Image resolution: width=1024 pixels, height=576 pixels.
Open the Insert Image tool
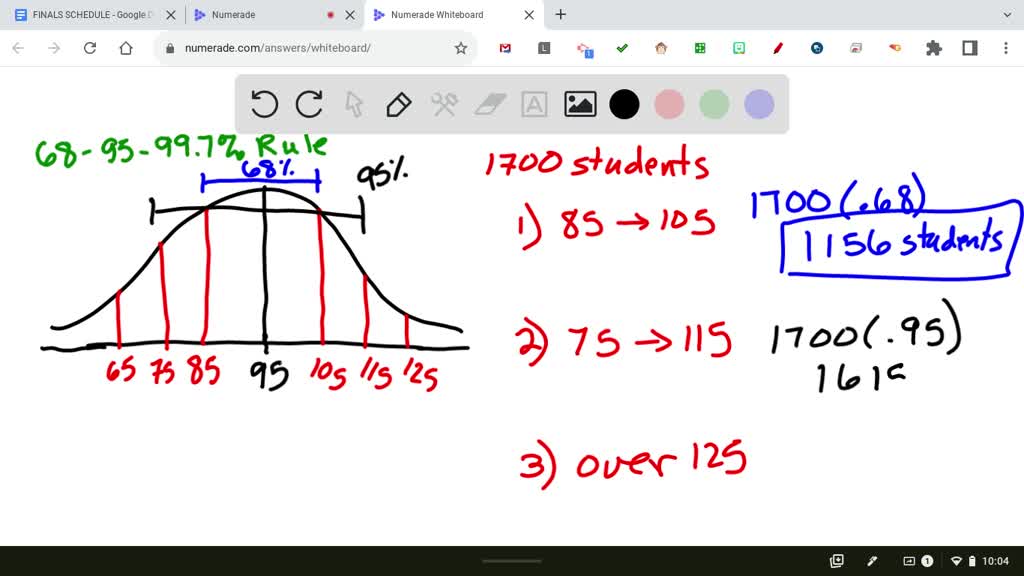579,105
